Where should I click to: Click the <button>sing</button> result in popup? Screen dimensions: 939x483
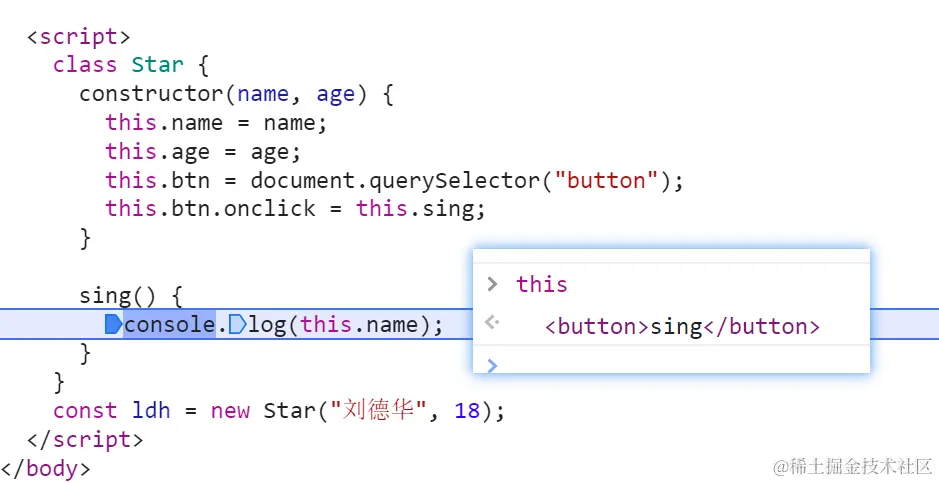point(682,326)
